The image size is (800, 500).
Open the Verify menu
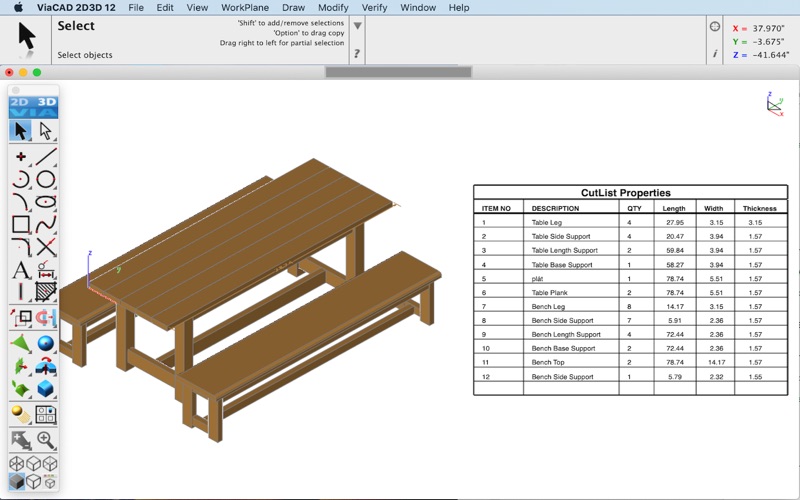click(x=374, y=7)
